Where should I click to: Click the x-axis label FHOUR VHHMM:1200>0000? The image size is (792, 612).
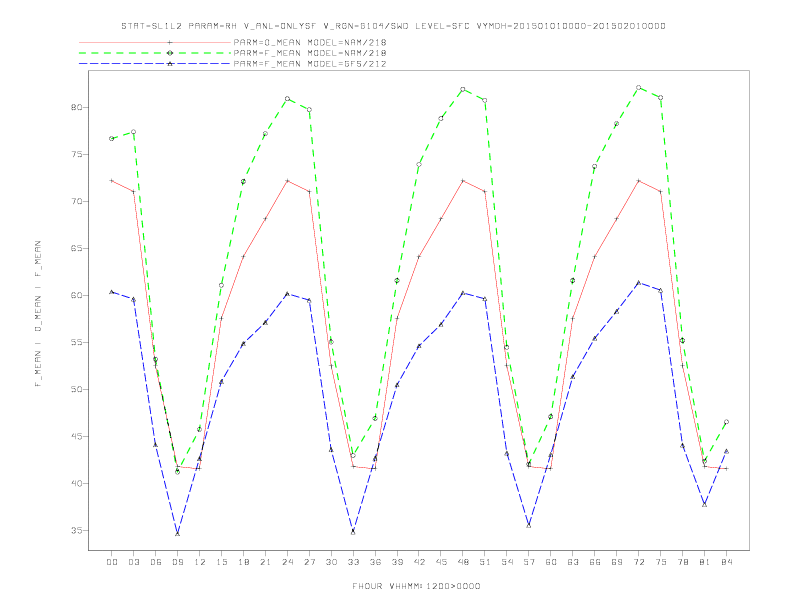416,586
